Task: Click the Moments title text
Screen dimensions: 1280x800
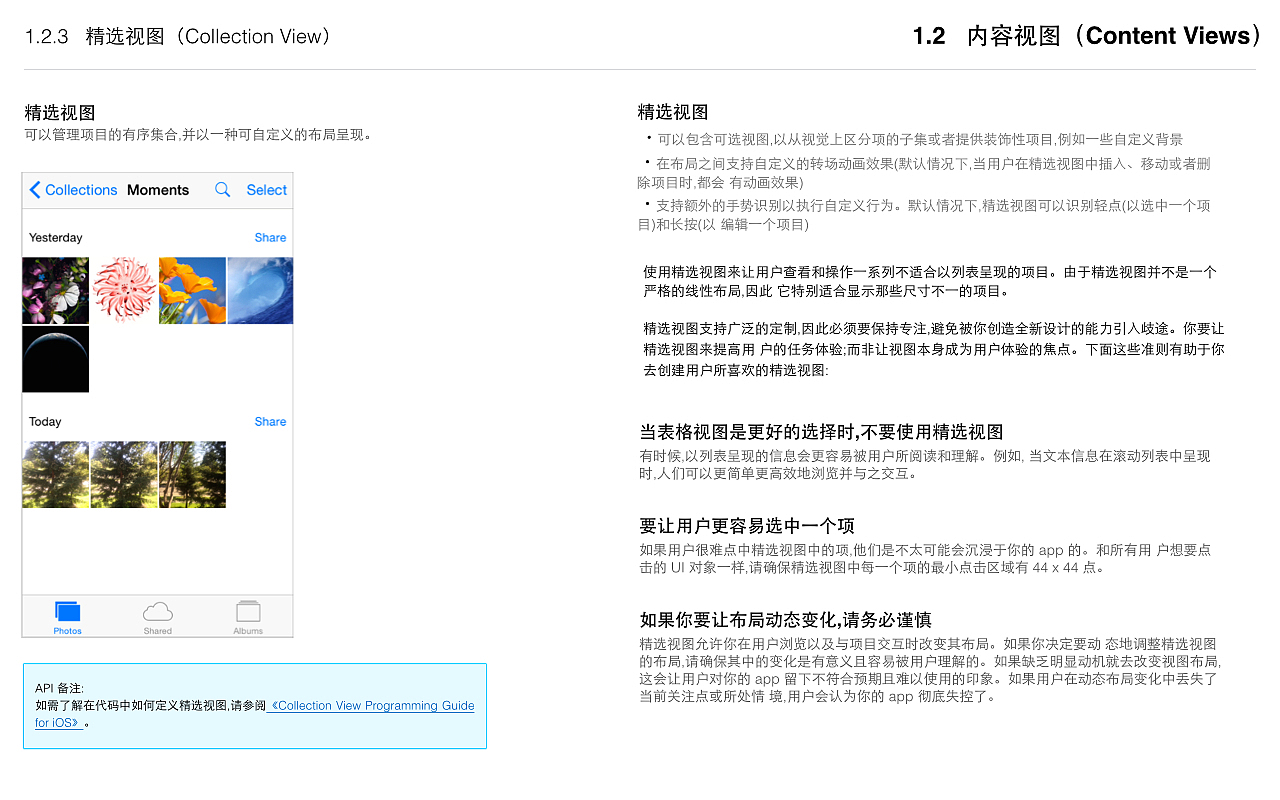Action: (x=158, y=190)
